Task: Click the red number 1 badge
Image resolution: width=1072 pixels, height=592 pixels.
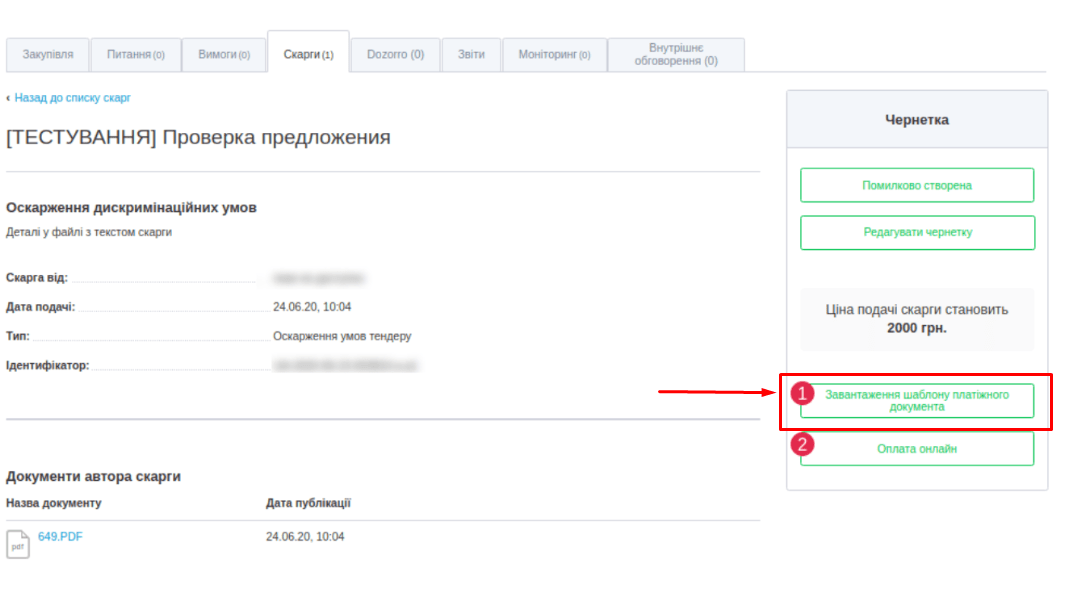Action: (x=803, y=394)
